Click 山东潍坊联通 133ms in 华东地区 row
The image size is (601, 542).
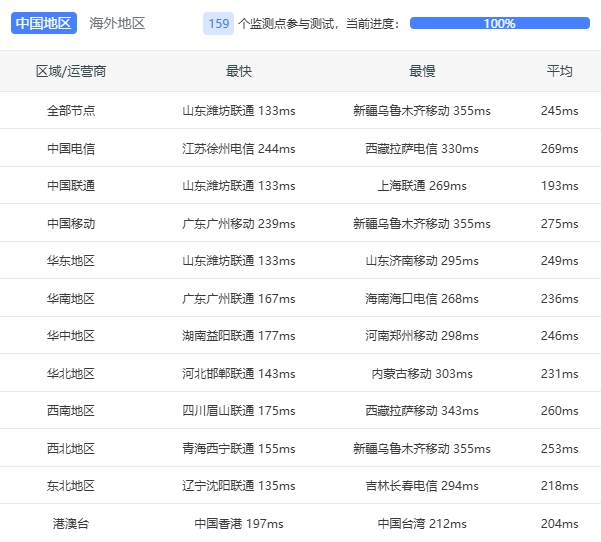coord(239,261)
